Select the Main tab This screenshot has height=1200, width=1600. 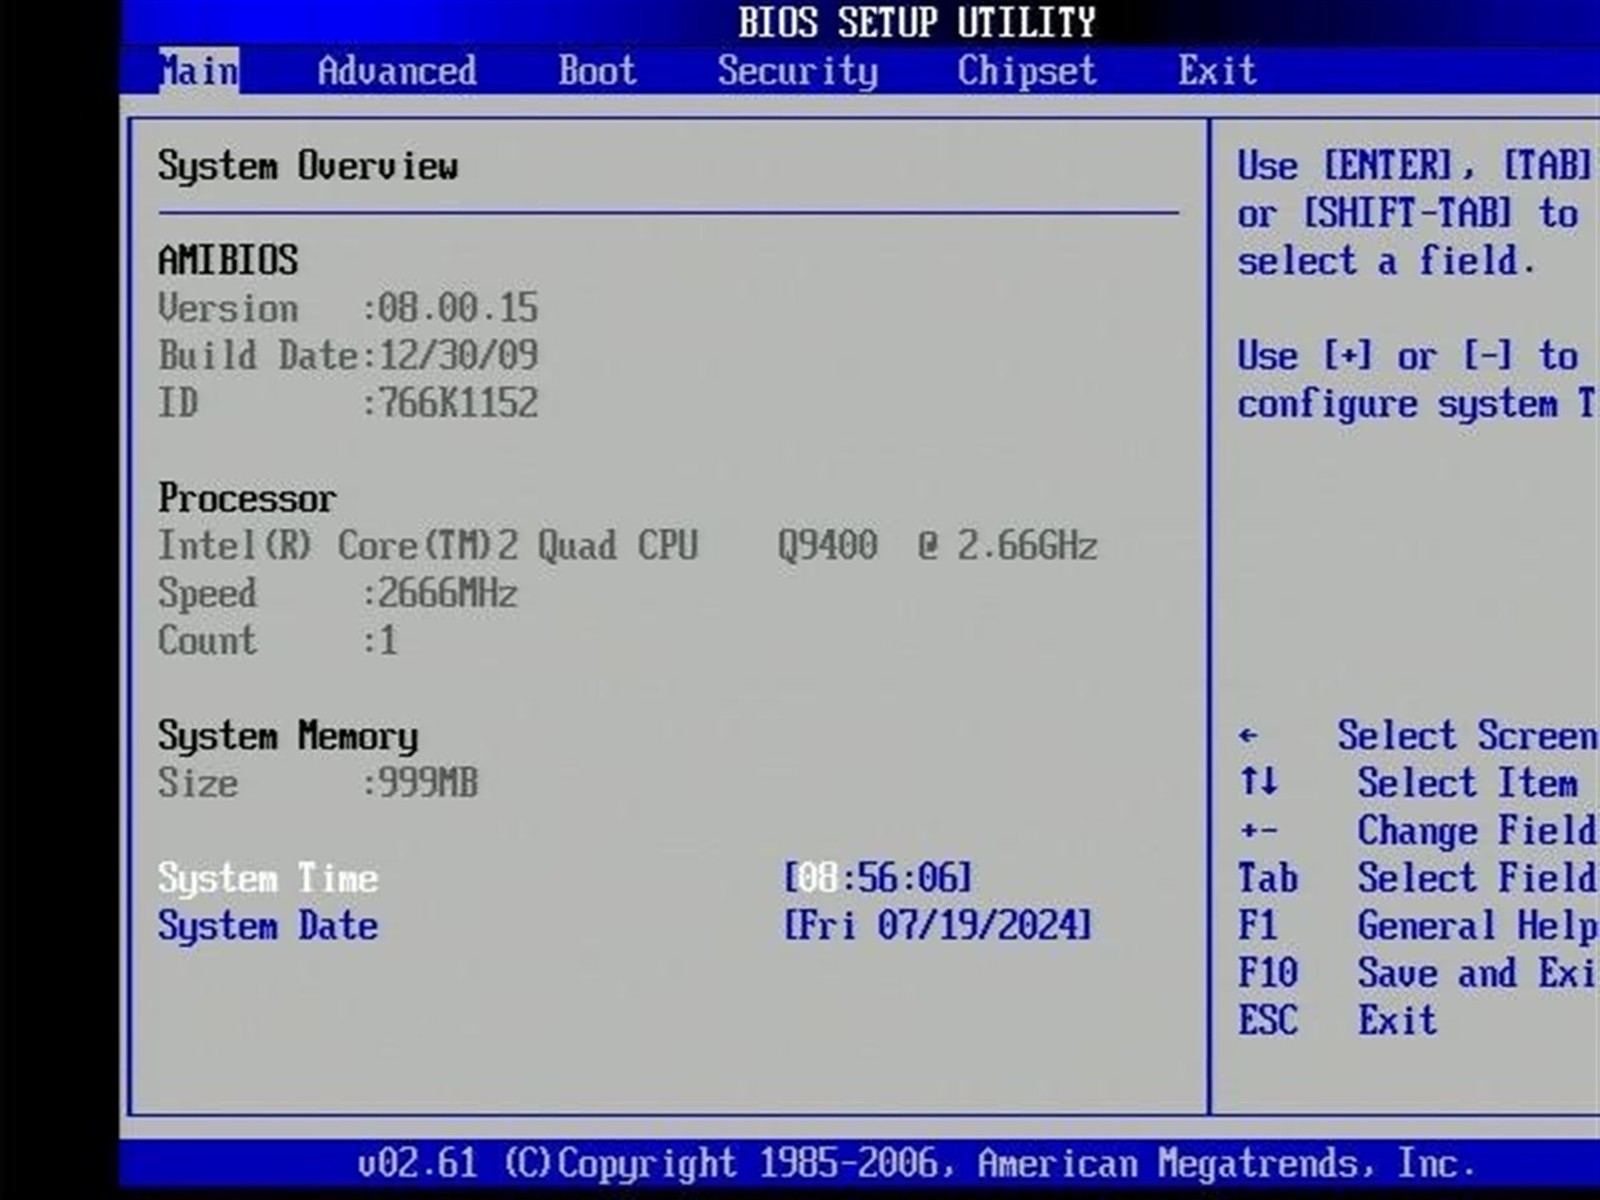tap(199, 71)
